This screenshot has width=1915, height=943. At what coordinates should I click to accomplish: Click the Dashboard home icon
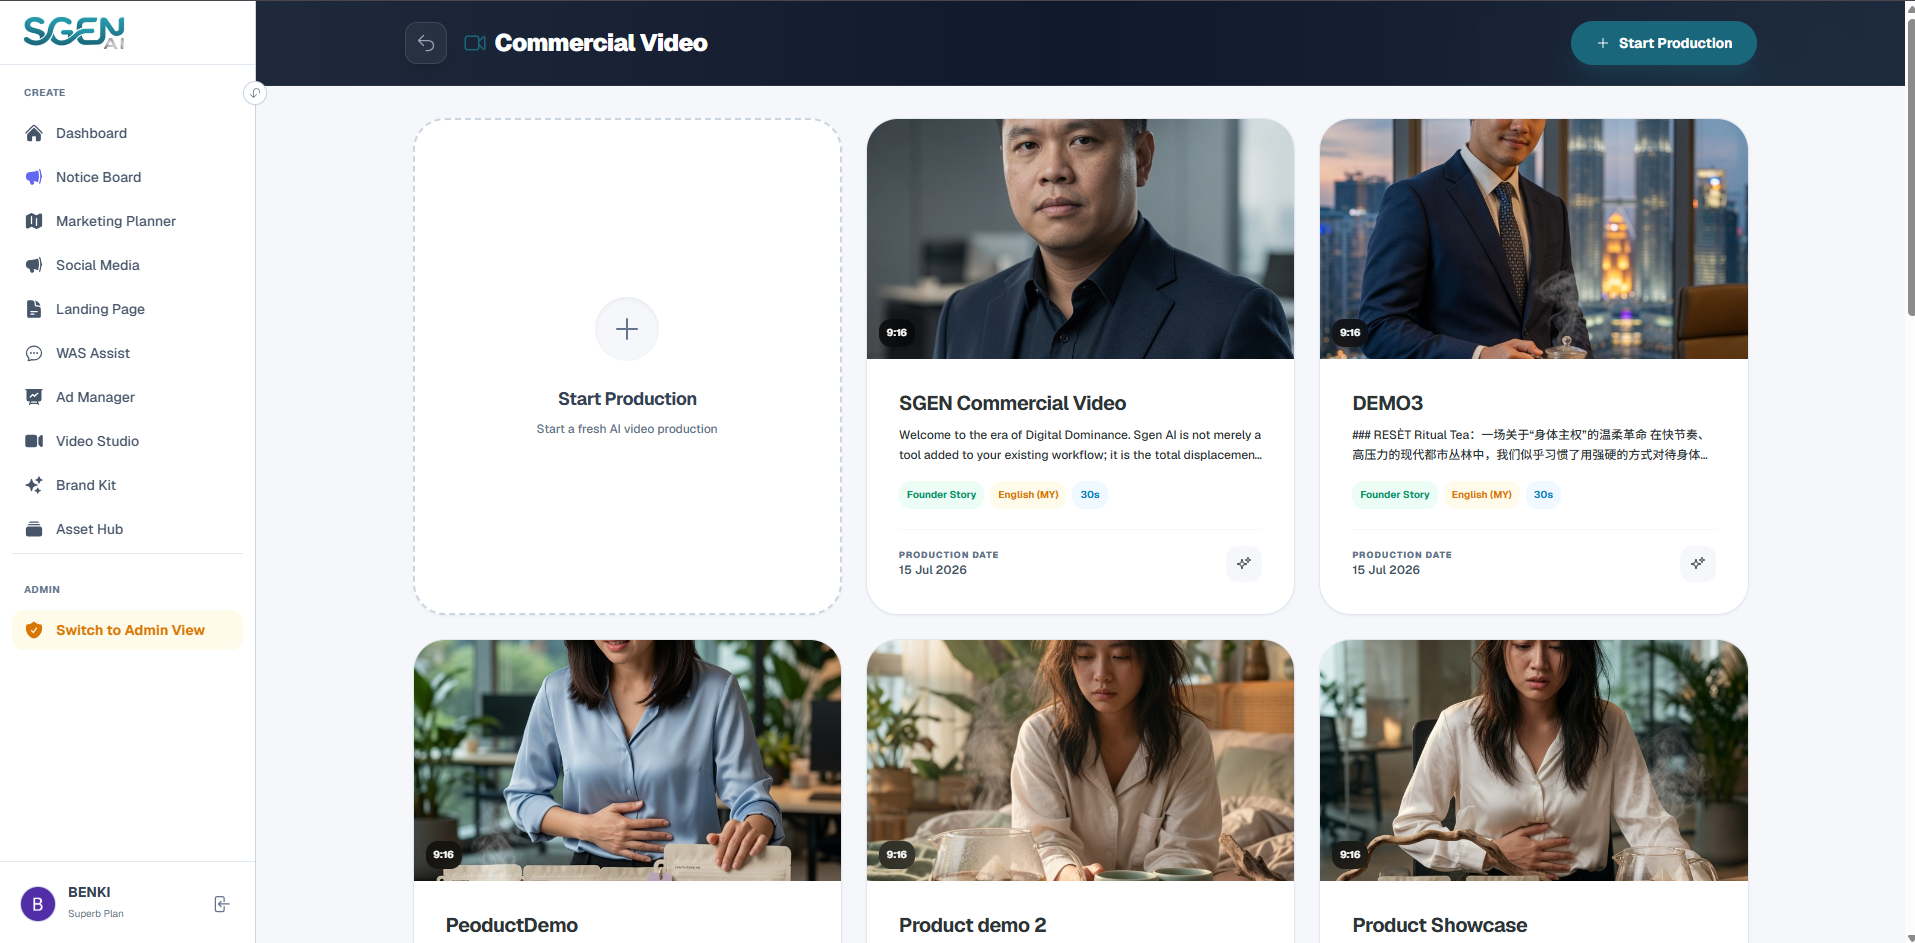[x=34, y=133]
